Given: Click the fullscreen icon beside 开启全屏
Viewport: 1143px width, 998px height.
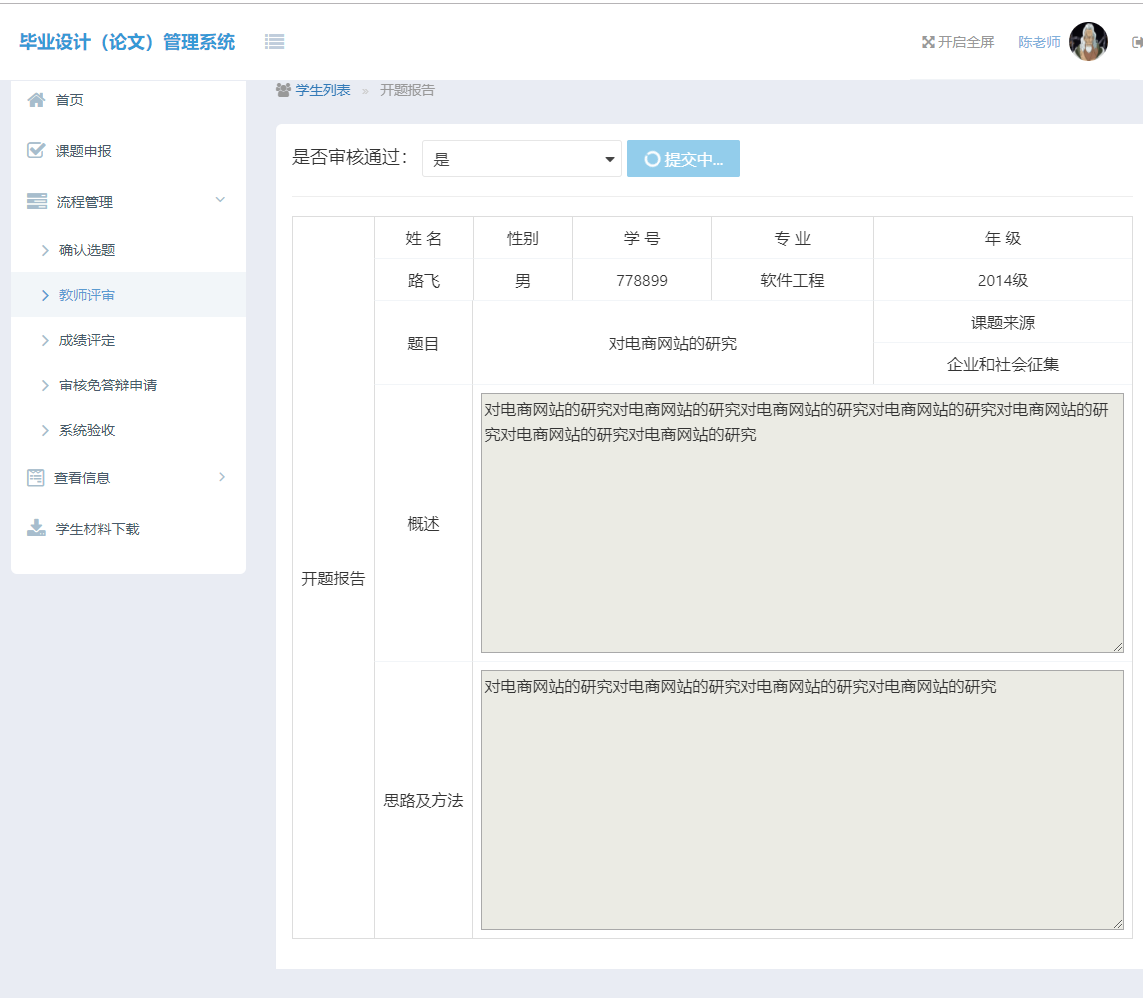Looking at the screenshot, I should click(928, 42).
